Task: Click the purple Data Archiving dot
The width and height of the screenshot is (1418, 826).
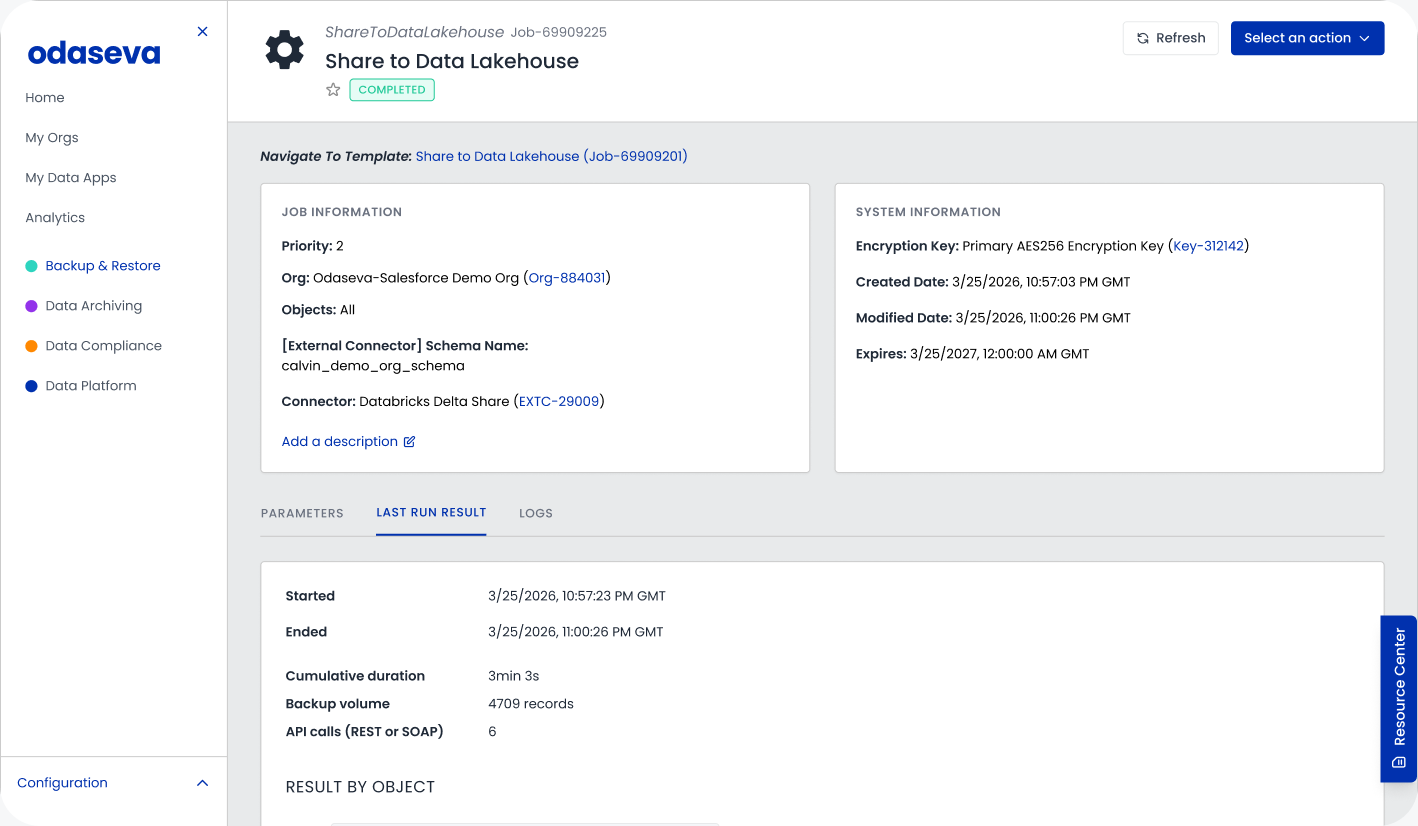Action: 31,306
